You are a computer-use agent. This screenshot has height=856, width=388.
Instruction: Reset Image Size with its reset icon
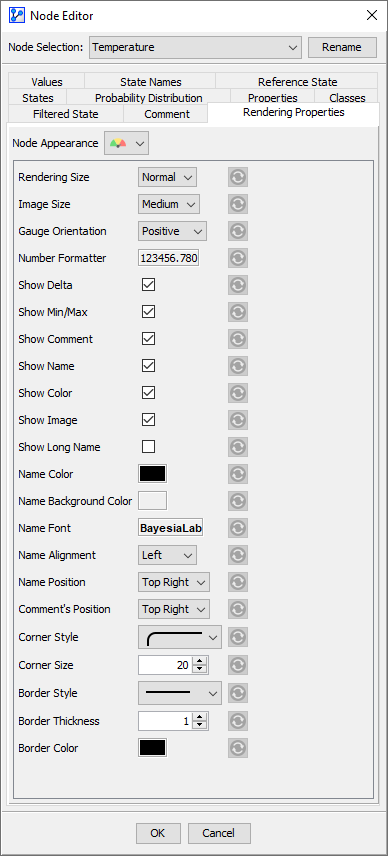[x=238, y=204]
